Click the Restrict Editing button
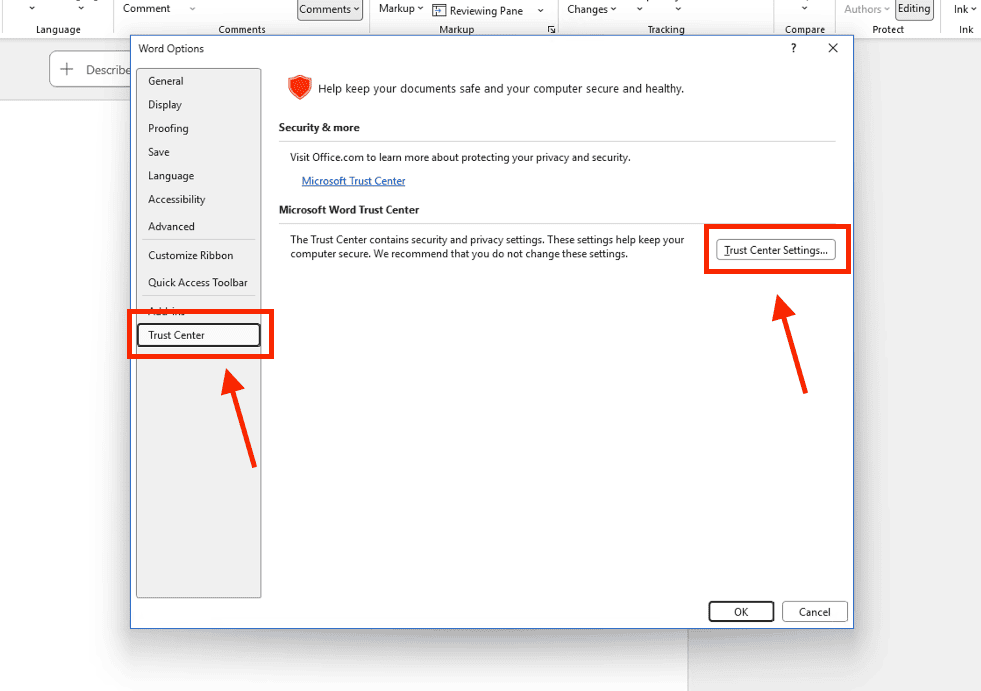 [914, 9]
